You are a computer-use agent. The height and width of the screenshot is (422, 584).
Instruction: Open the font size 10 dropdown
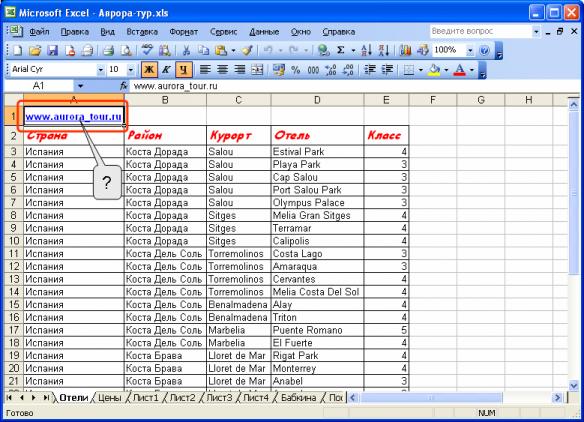(130, 70)
